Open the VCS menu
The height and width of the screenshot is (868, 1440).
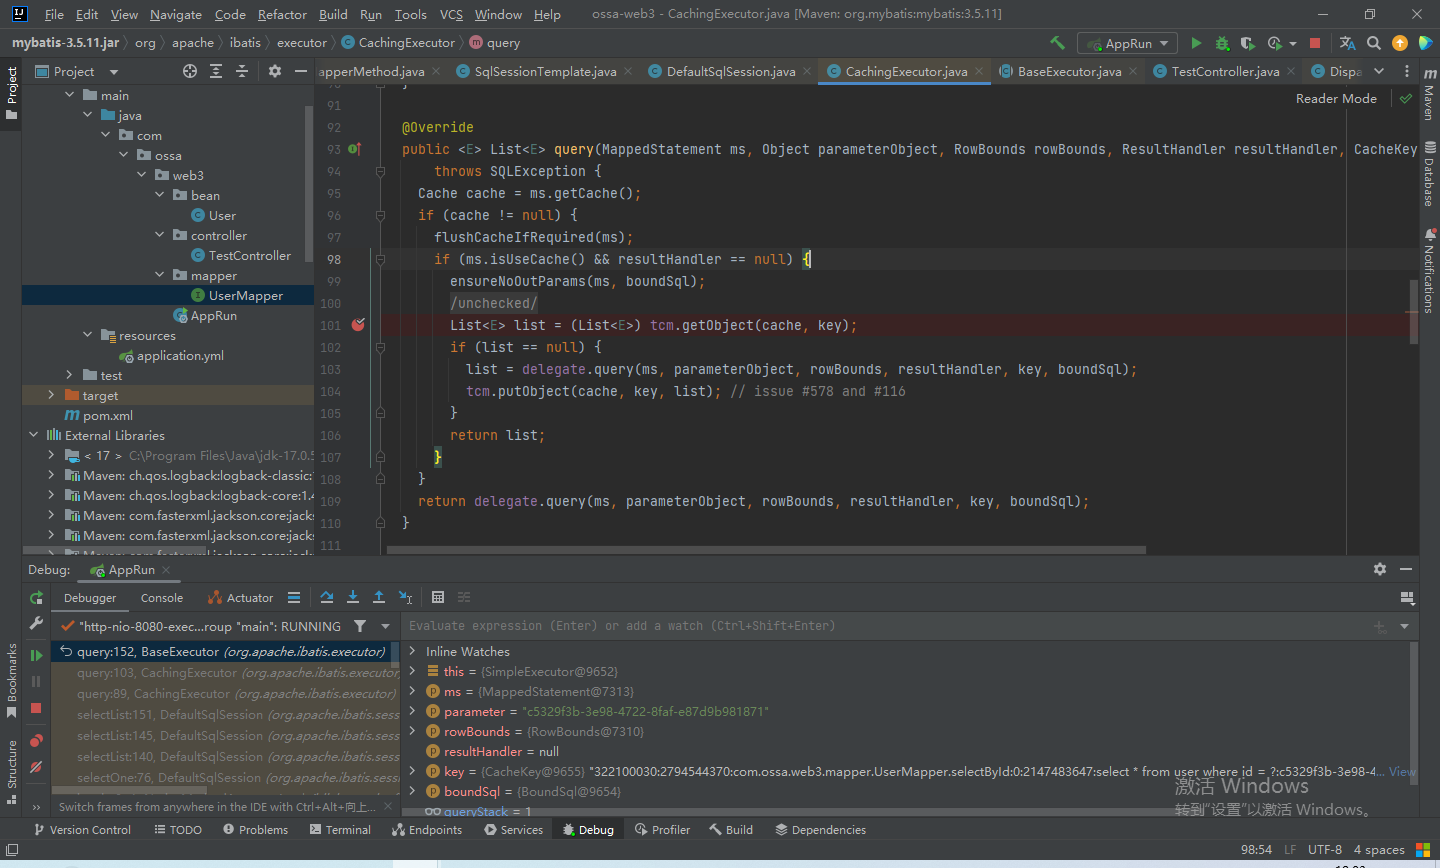(451, 14)
